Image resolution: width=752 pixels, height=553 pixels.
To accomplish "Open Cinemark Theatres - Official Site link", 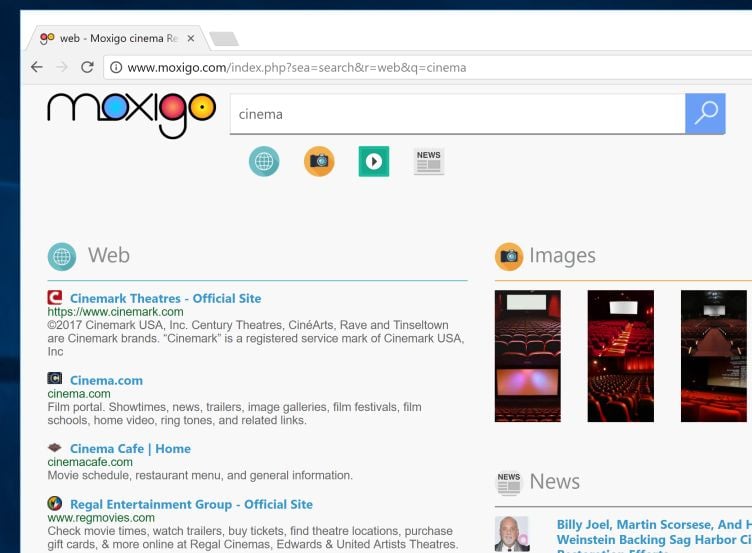I will (x=165, y=298).
